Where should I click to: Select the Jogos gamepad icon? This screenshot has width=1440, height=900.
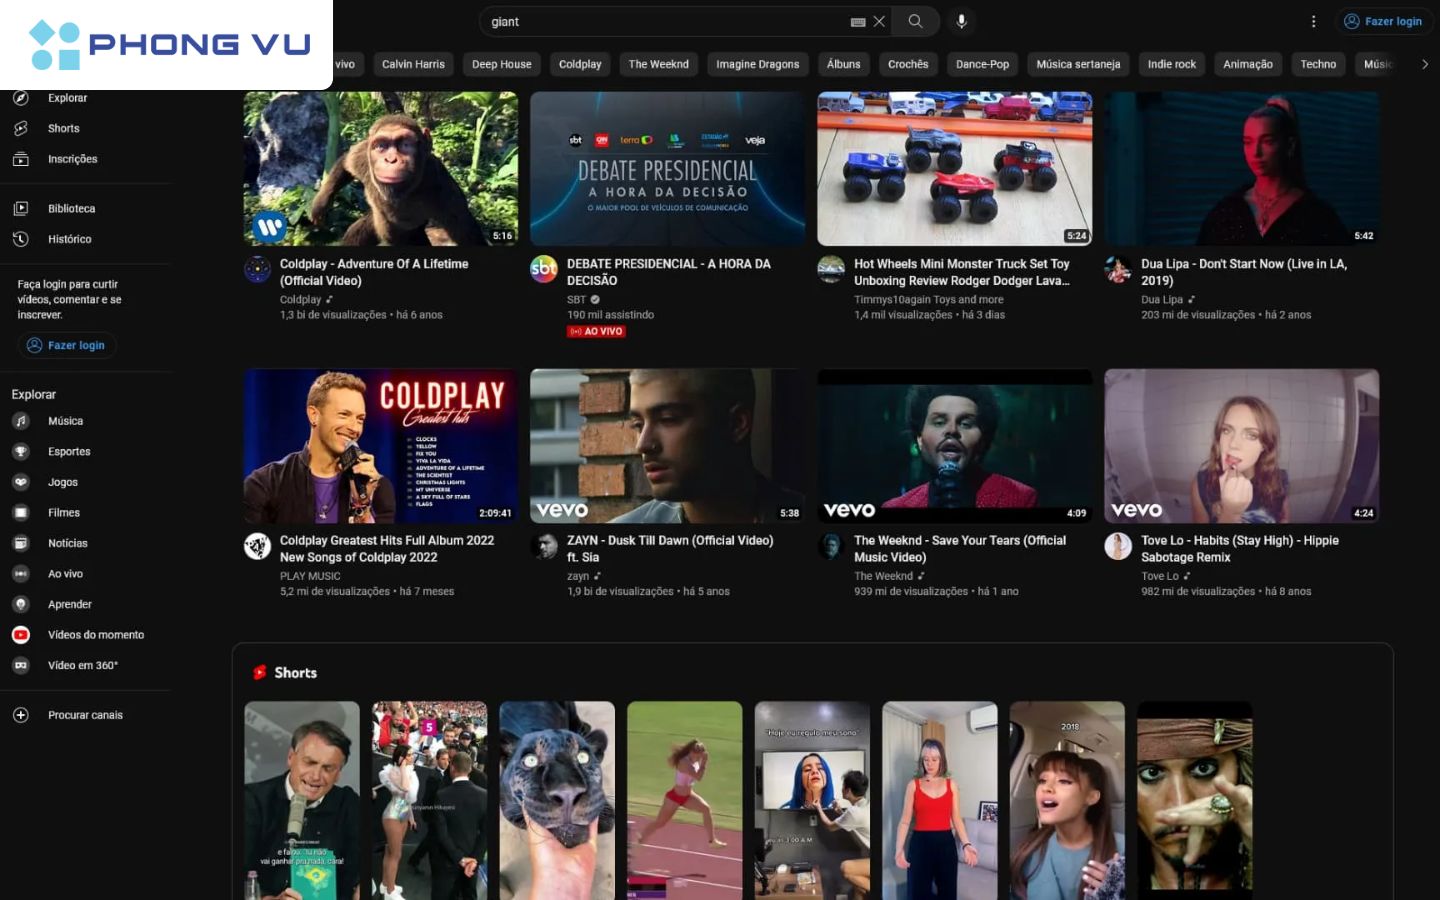tap(20, 482)
